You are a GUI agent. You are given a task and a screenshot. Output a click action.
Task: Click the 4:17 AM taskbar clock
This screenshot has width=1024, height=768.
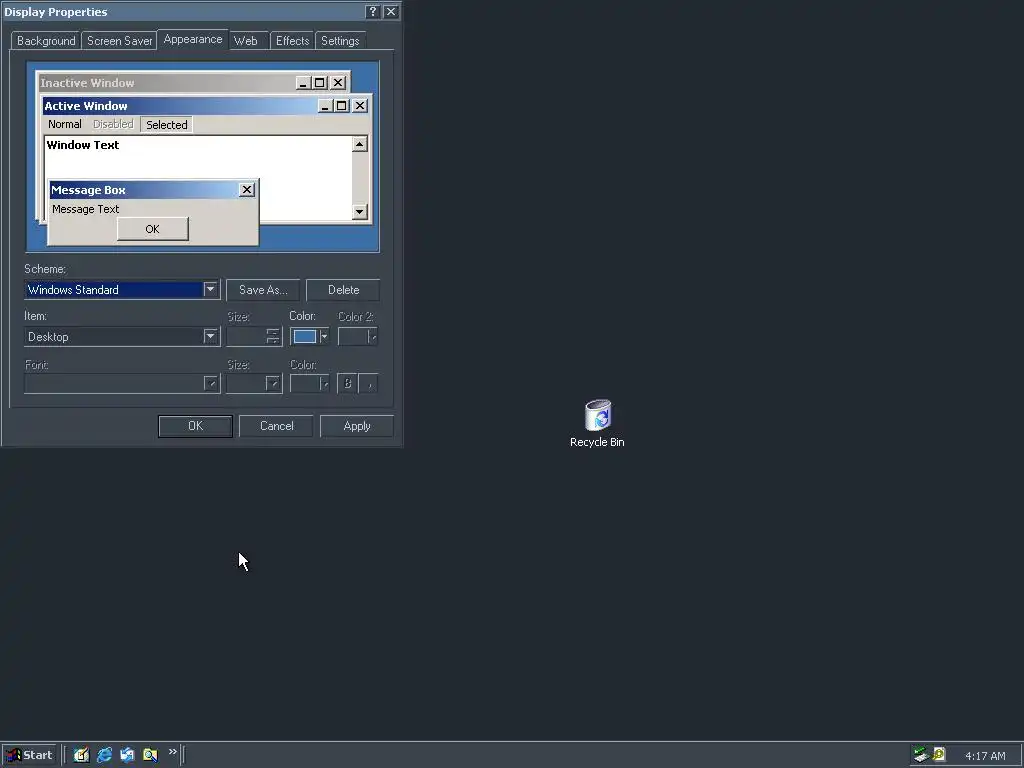pyautogui.click(x=985, y=756)
